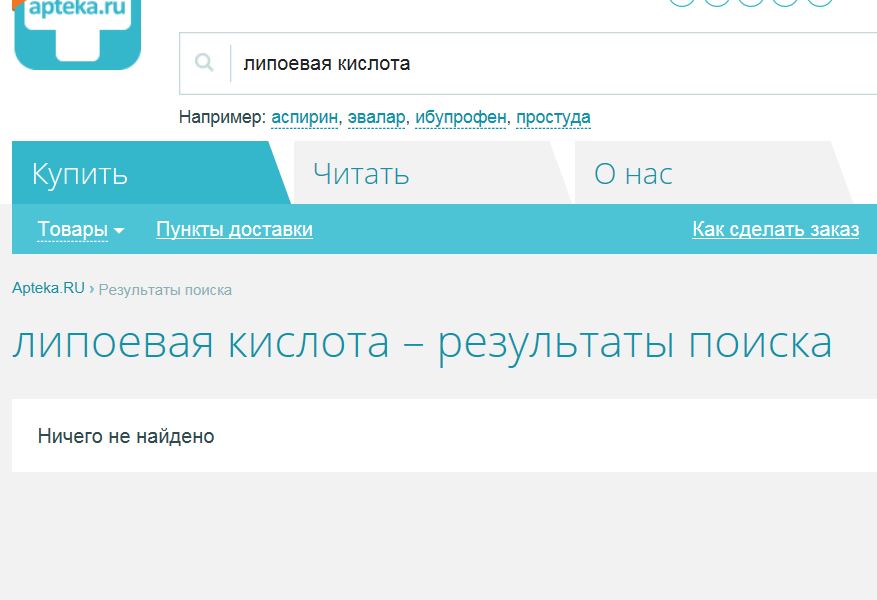Click the 'простуда' suggestion link
Viewport: 877px width, 600px height.
(x=553, y=118)
